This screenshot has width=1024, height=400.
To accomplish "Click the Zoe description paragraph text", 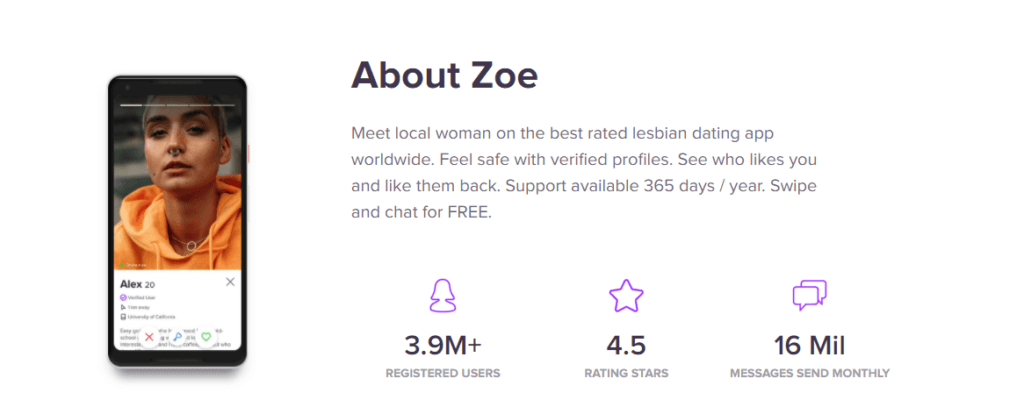I will coord(584,173).
